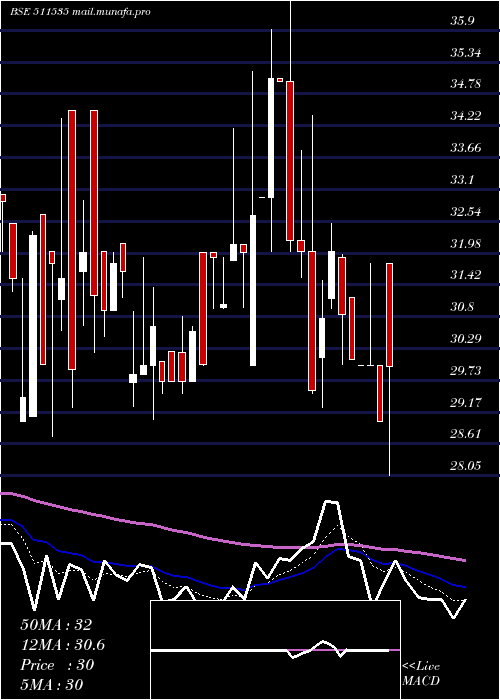Click the '5MA : 30' indicator text
Viewport: 500px width, 700px height.
coord(52,684)
